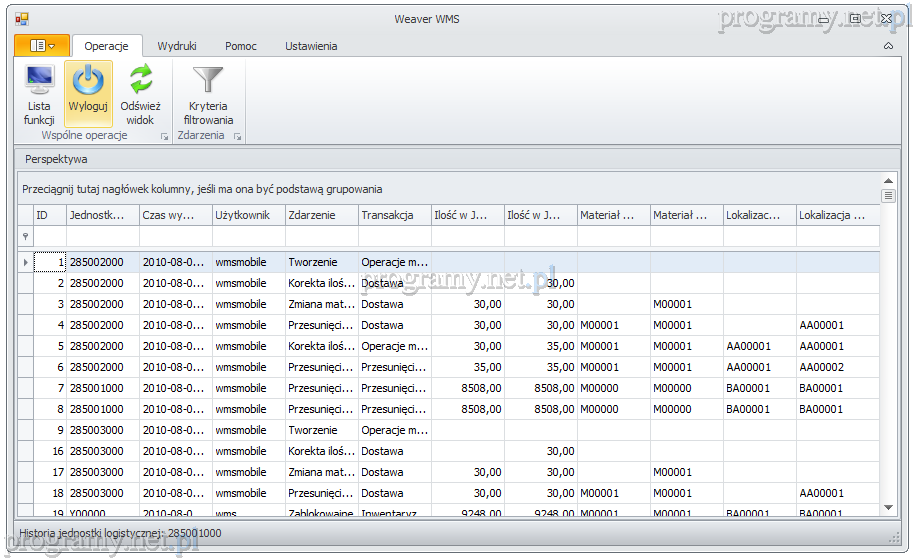The height and width of the screenshot is (558, 914).
Task: Refresh the view with Odśwież widok
Action: point(140,94)
